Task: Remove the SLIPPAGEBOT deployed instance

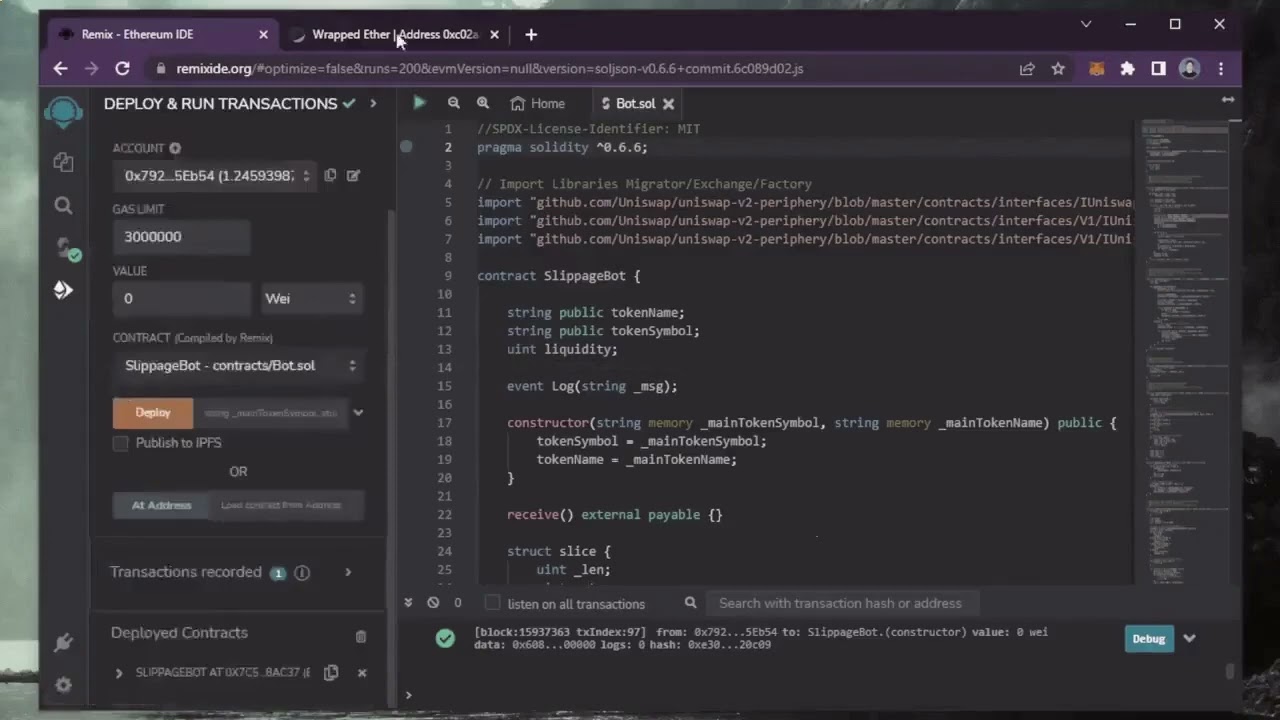Action: [x=362, y=673]
